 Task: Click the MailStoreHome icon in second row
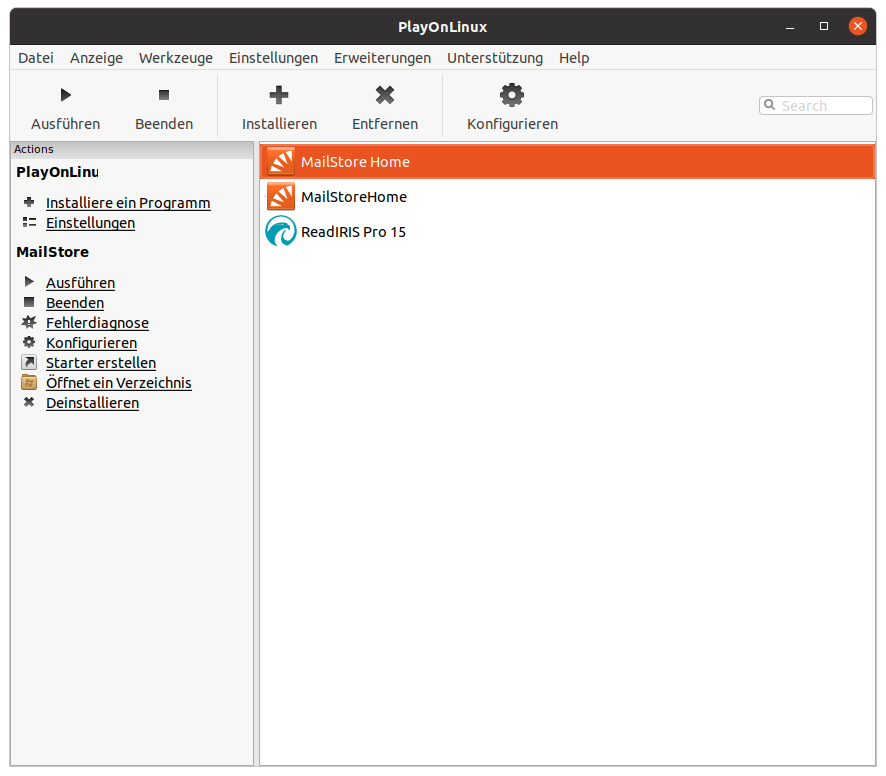click(281, 197)
